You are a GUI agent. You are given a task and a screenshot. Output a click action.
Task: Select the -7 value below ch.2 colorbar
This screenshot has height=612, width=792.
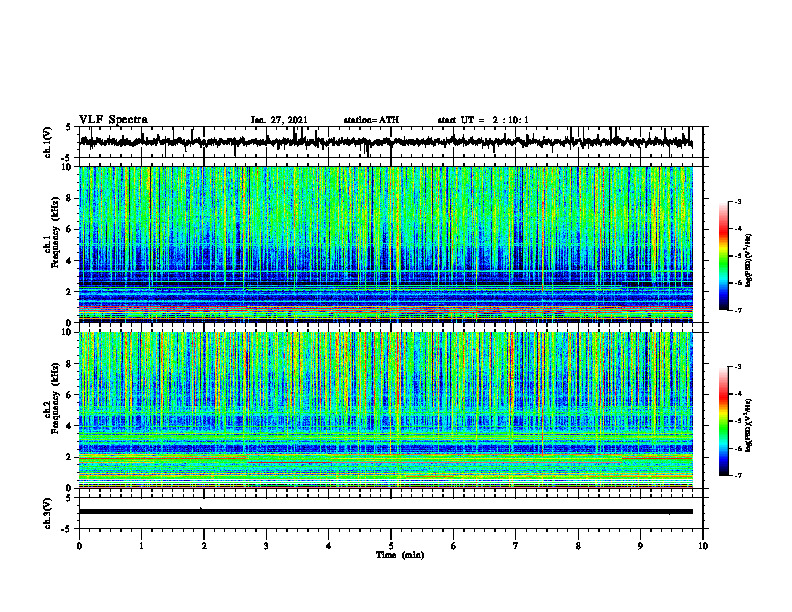(x=737, y=475)
